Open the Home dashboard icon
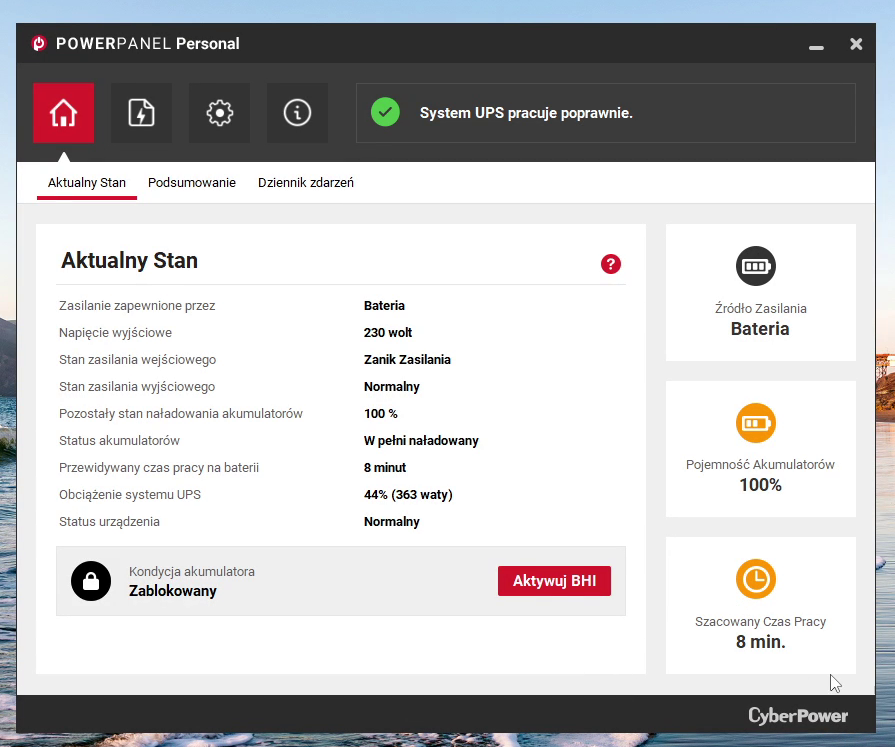This screenshot has height=747, width=895. coord(63,113)
